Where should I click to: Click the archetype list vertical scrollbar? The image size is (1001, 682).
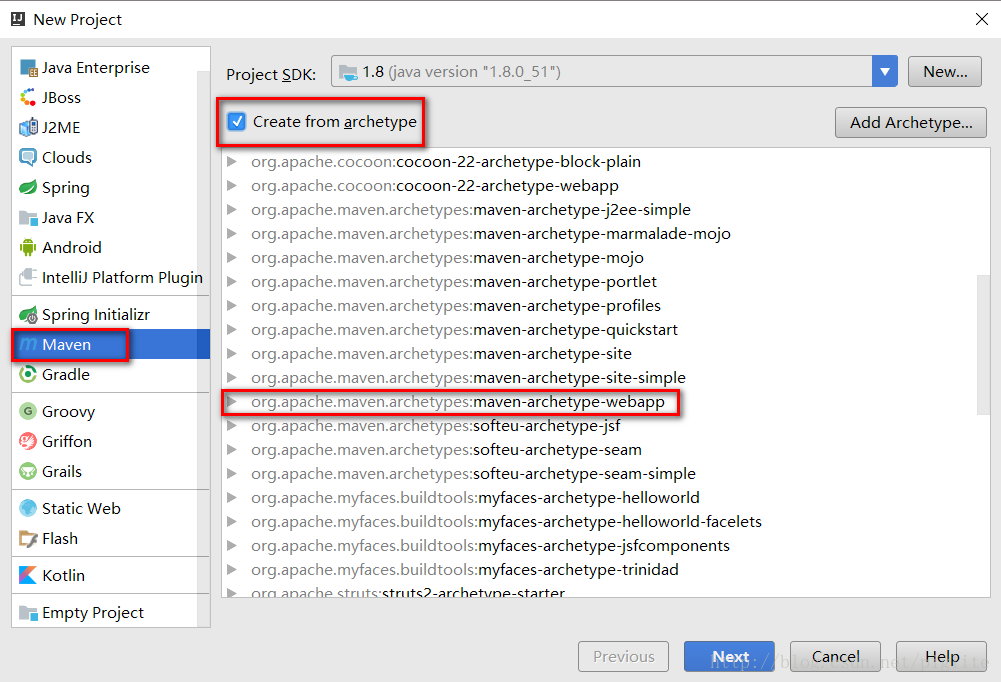(x=983, y=345)
